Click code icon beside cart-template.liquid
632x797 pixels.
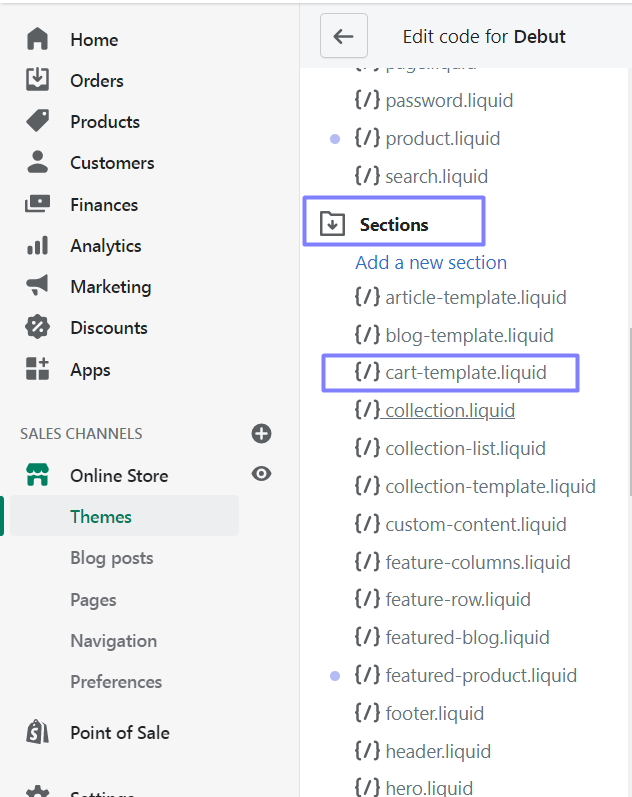[367, 372]
